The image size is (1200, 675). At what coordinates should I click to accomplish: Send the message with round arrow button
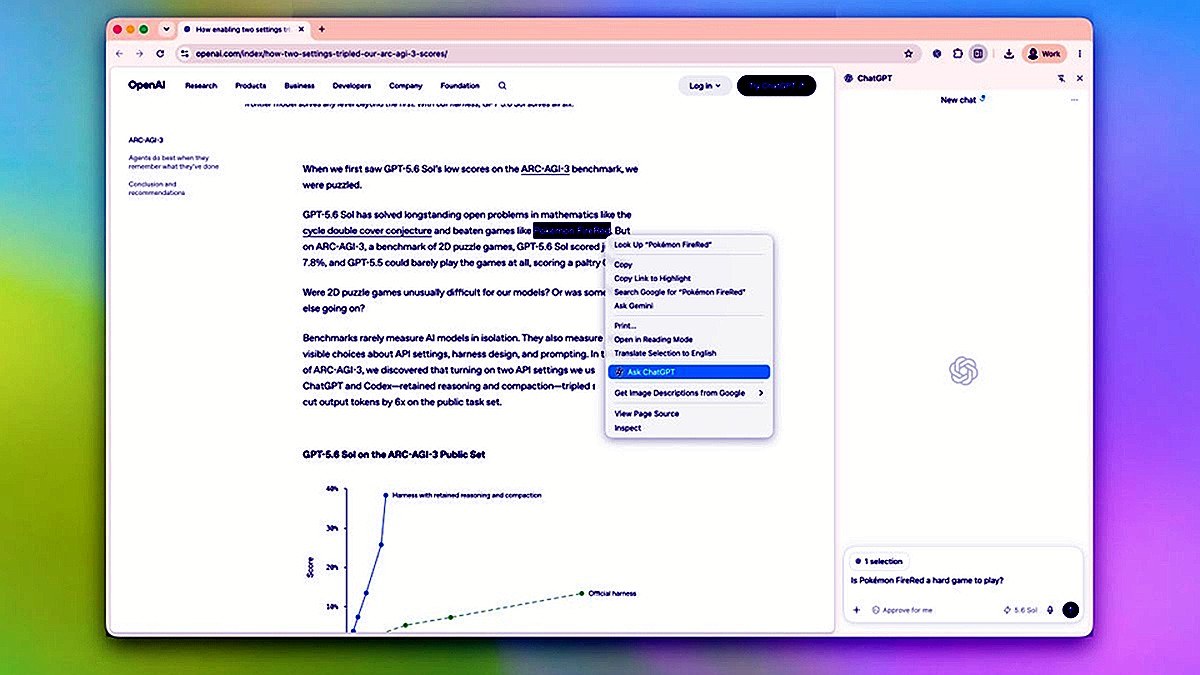tap(1071, 610)
